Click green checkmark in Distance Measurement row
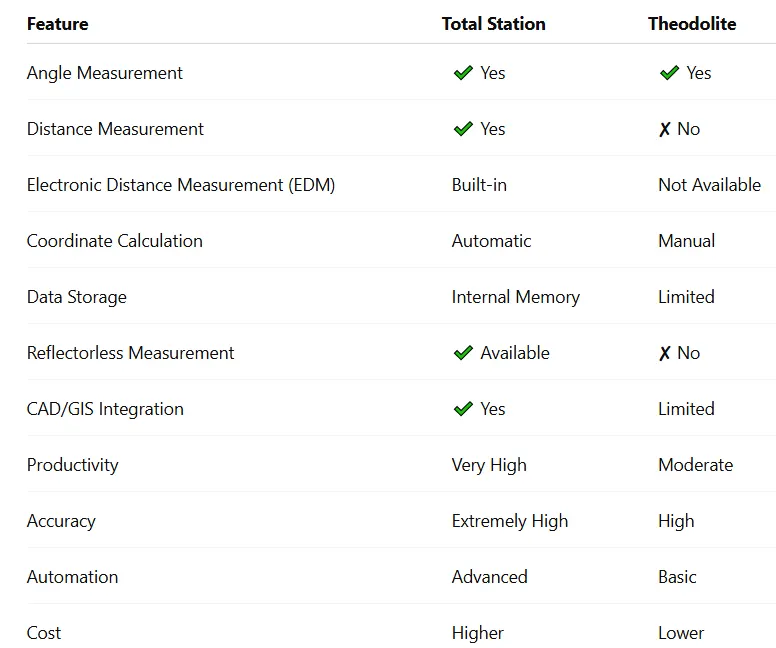 [x=463, y=129]
